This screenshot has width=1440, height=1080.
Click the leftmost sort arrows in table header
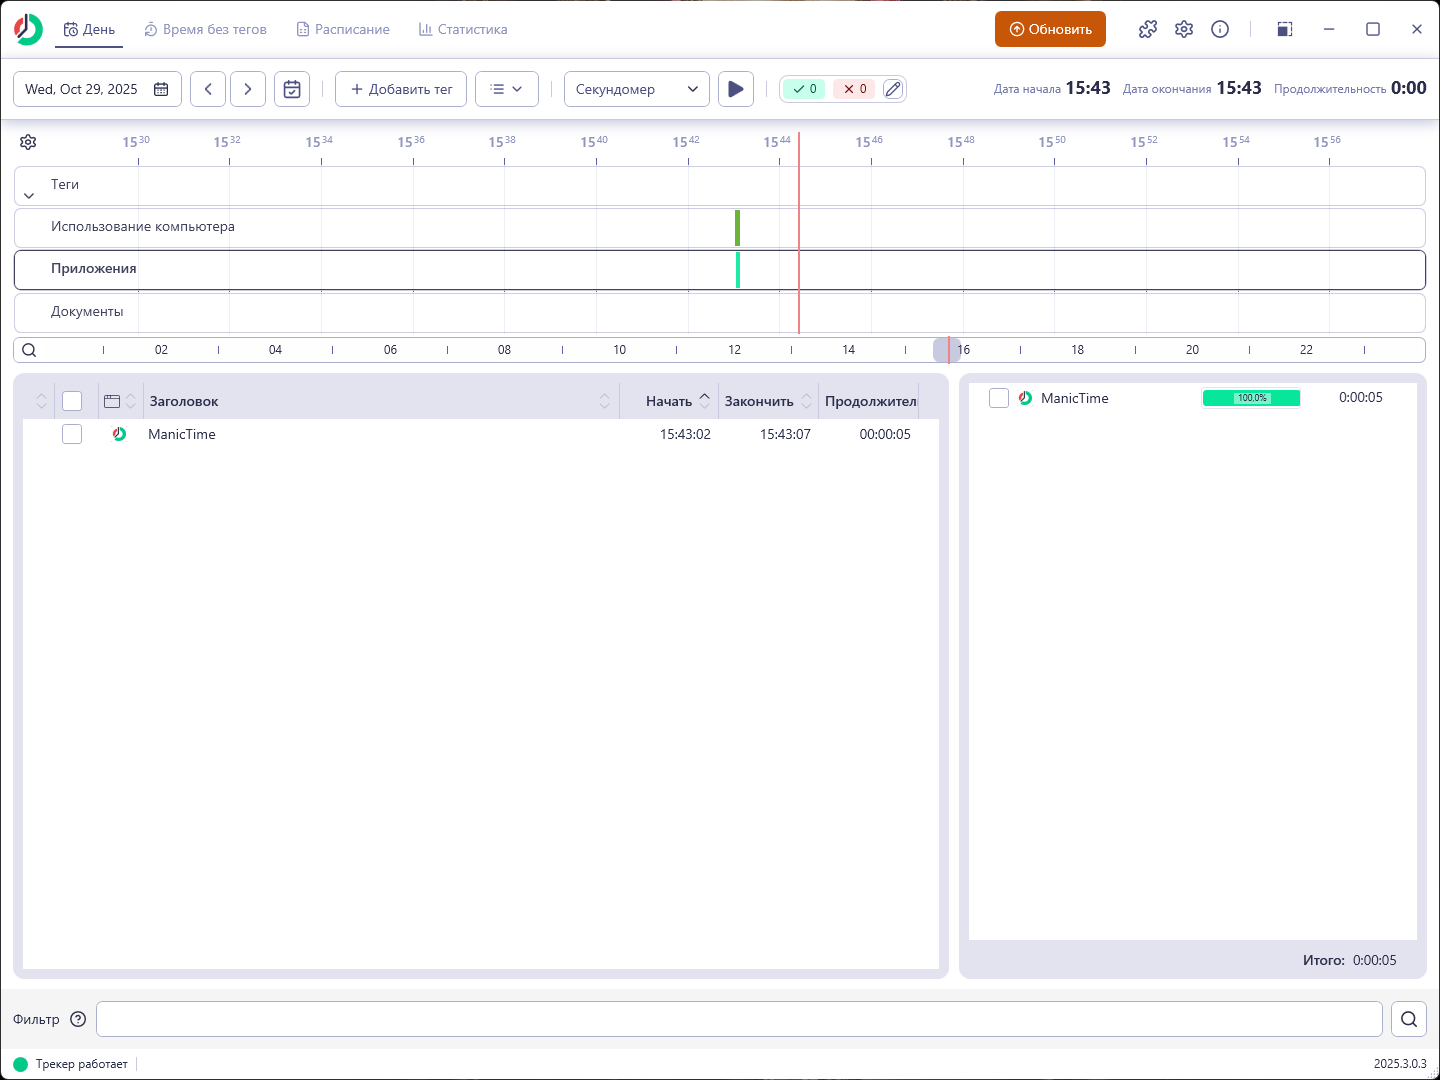(41, 401)
